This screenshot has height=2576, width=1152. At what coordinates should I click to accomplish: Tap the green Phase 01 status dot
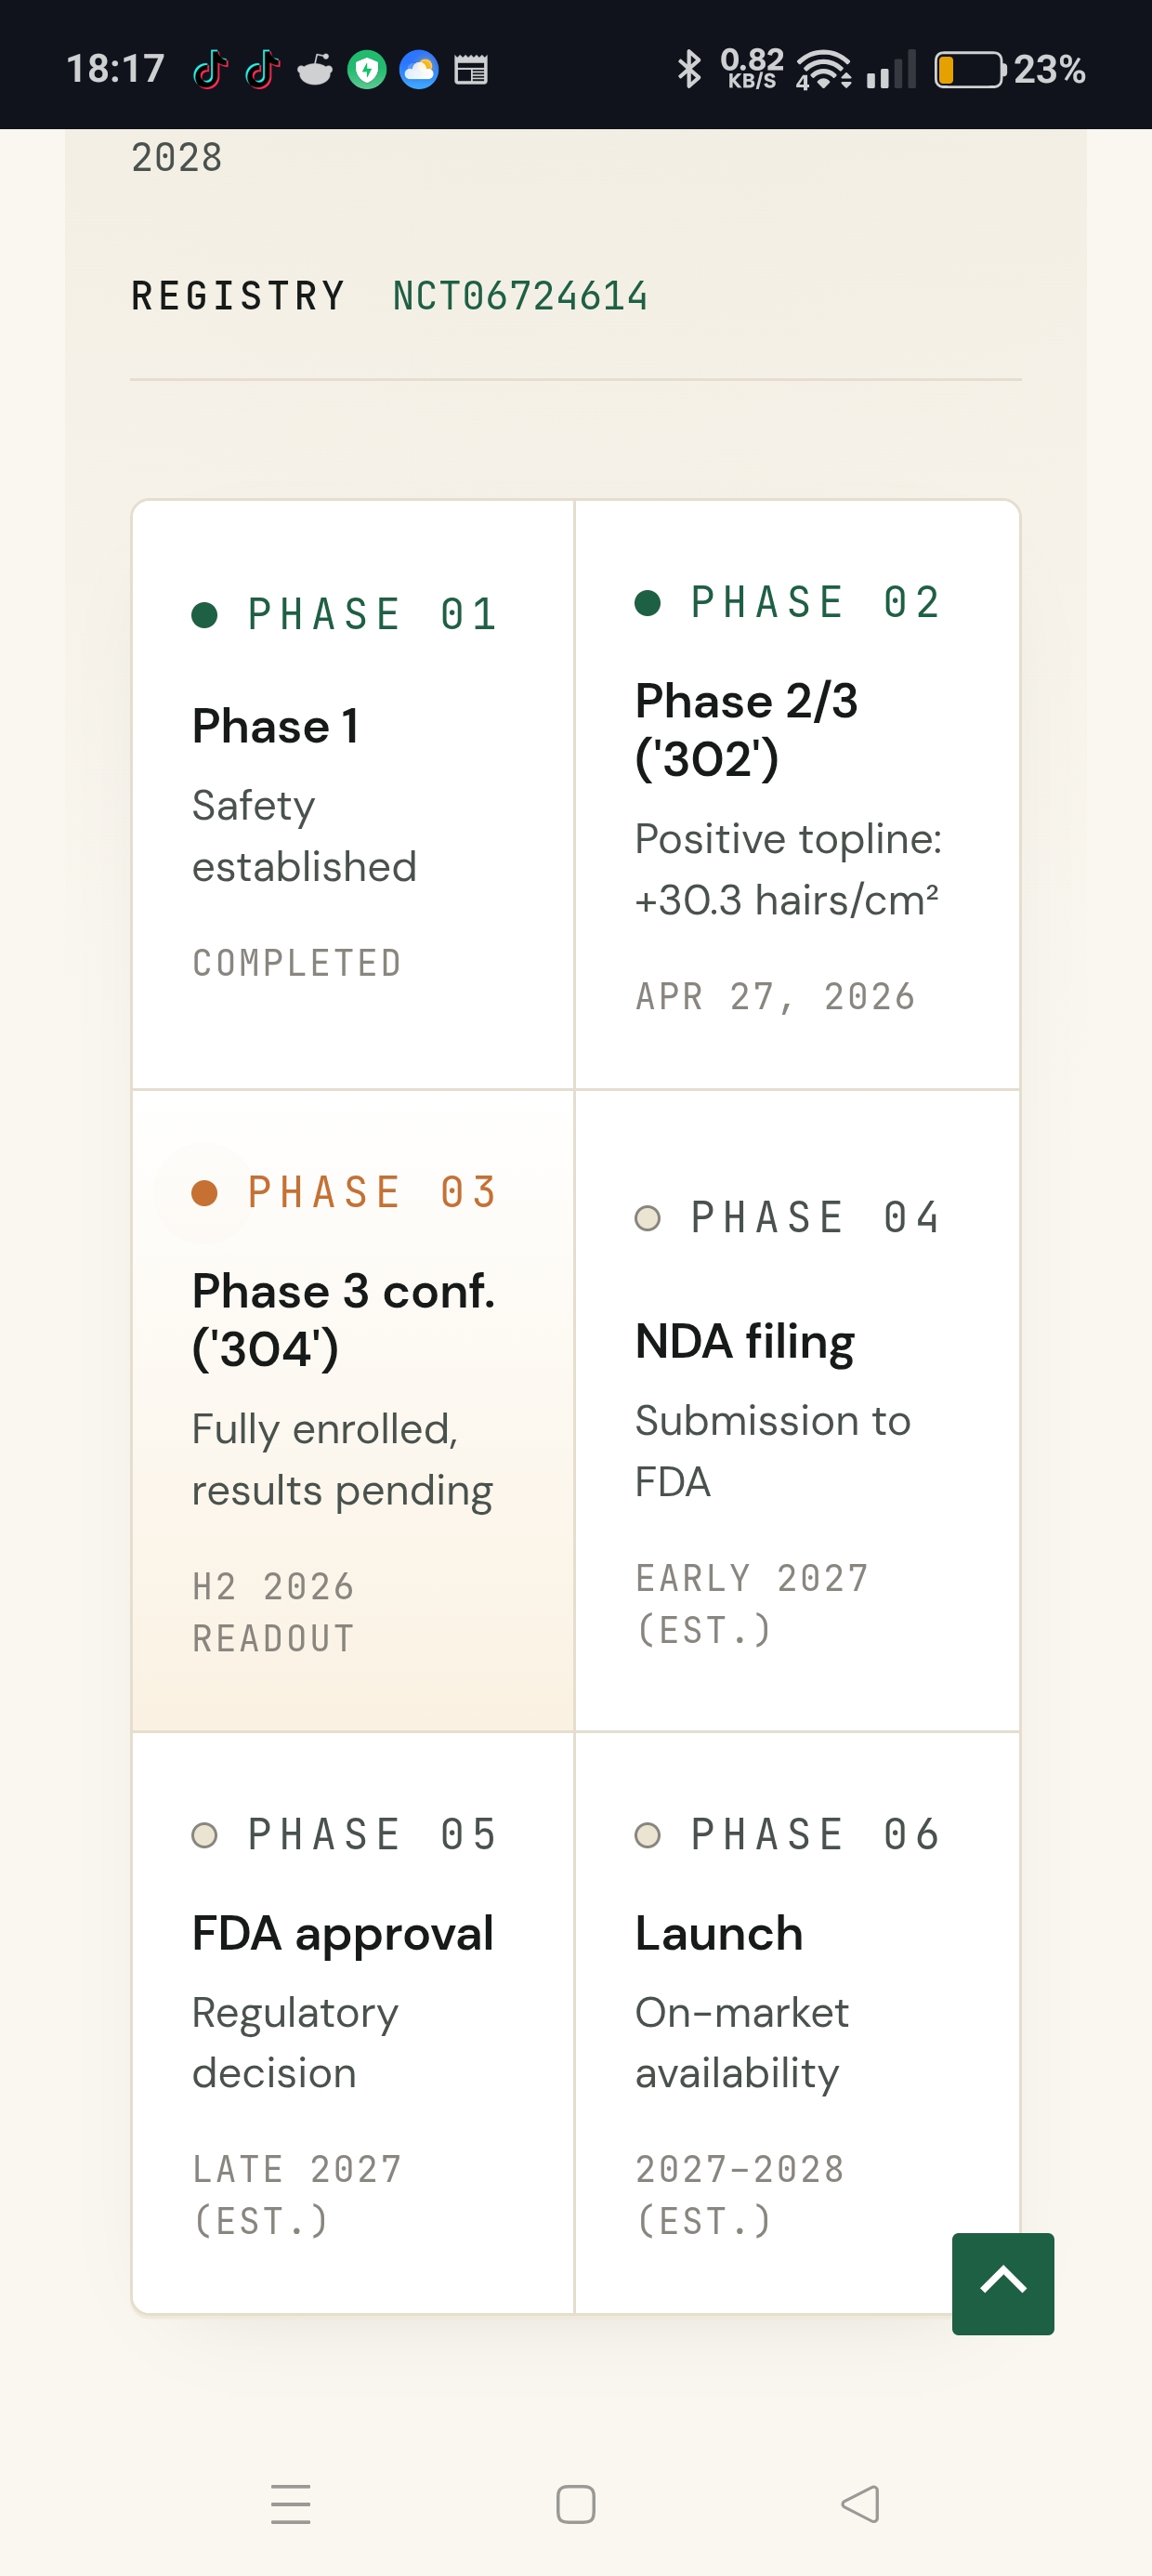coord(205,614)
